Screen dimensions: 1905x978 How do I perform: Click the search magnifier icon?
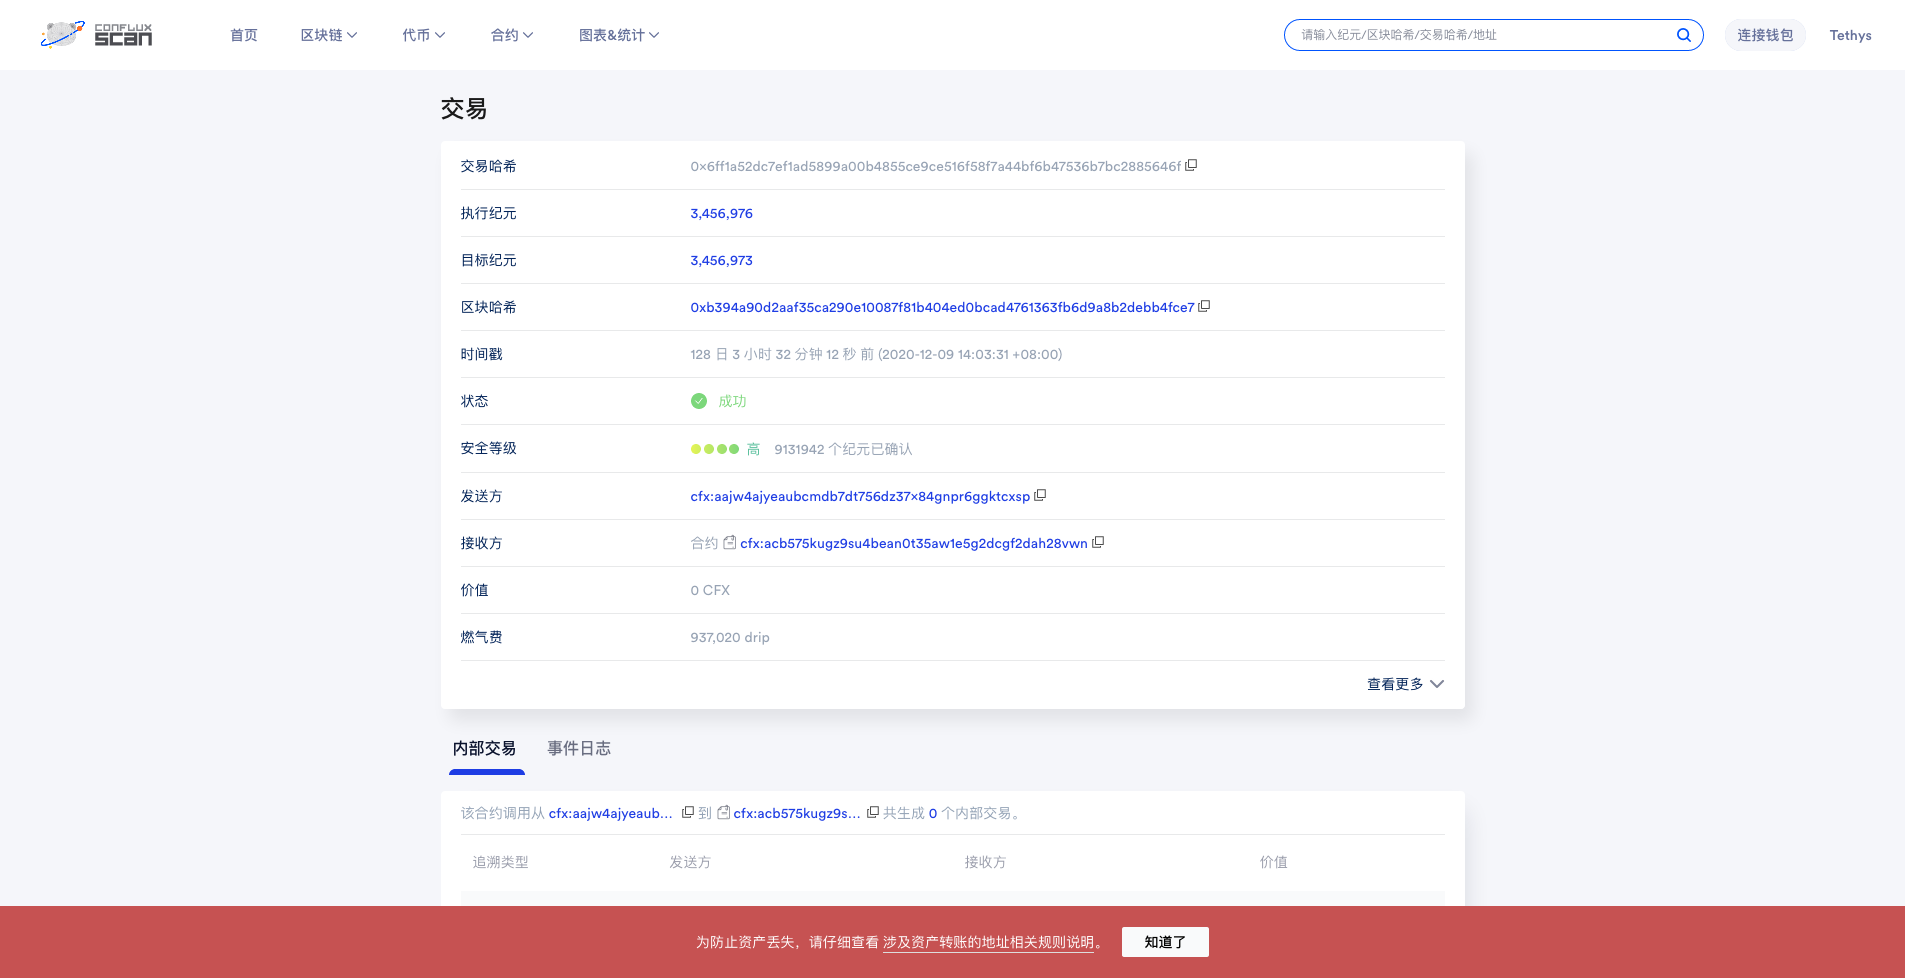tap(1683, 35)
